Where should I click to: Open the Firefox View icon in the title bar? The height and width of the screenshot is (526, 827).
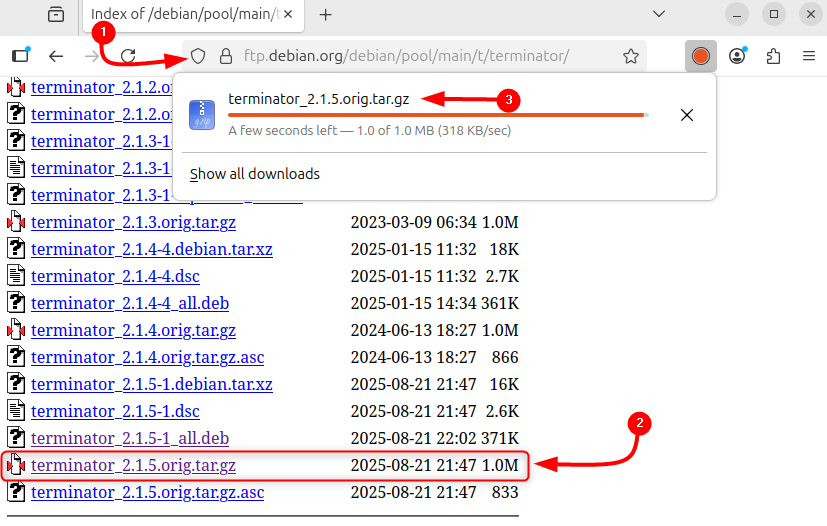click(56, 15)
